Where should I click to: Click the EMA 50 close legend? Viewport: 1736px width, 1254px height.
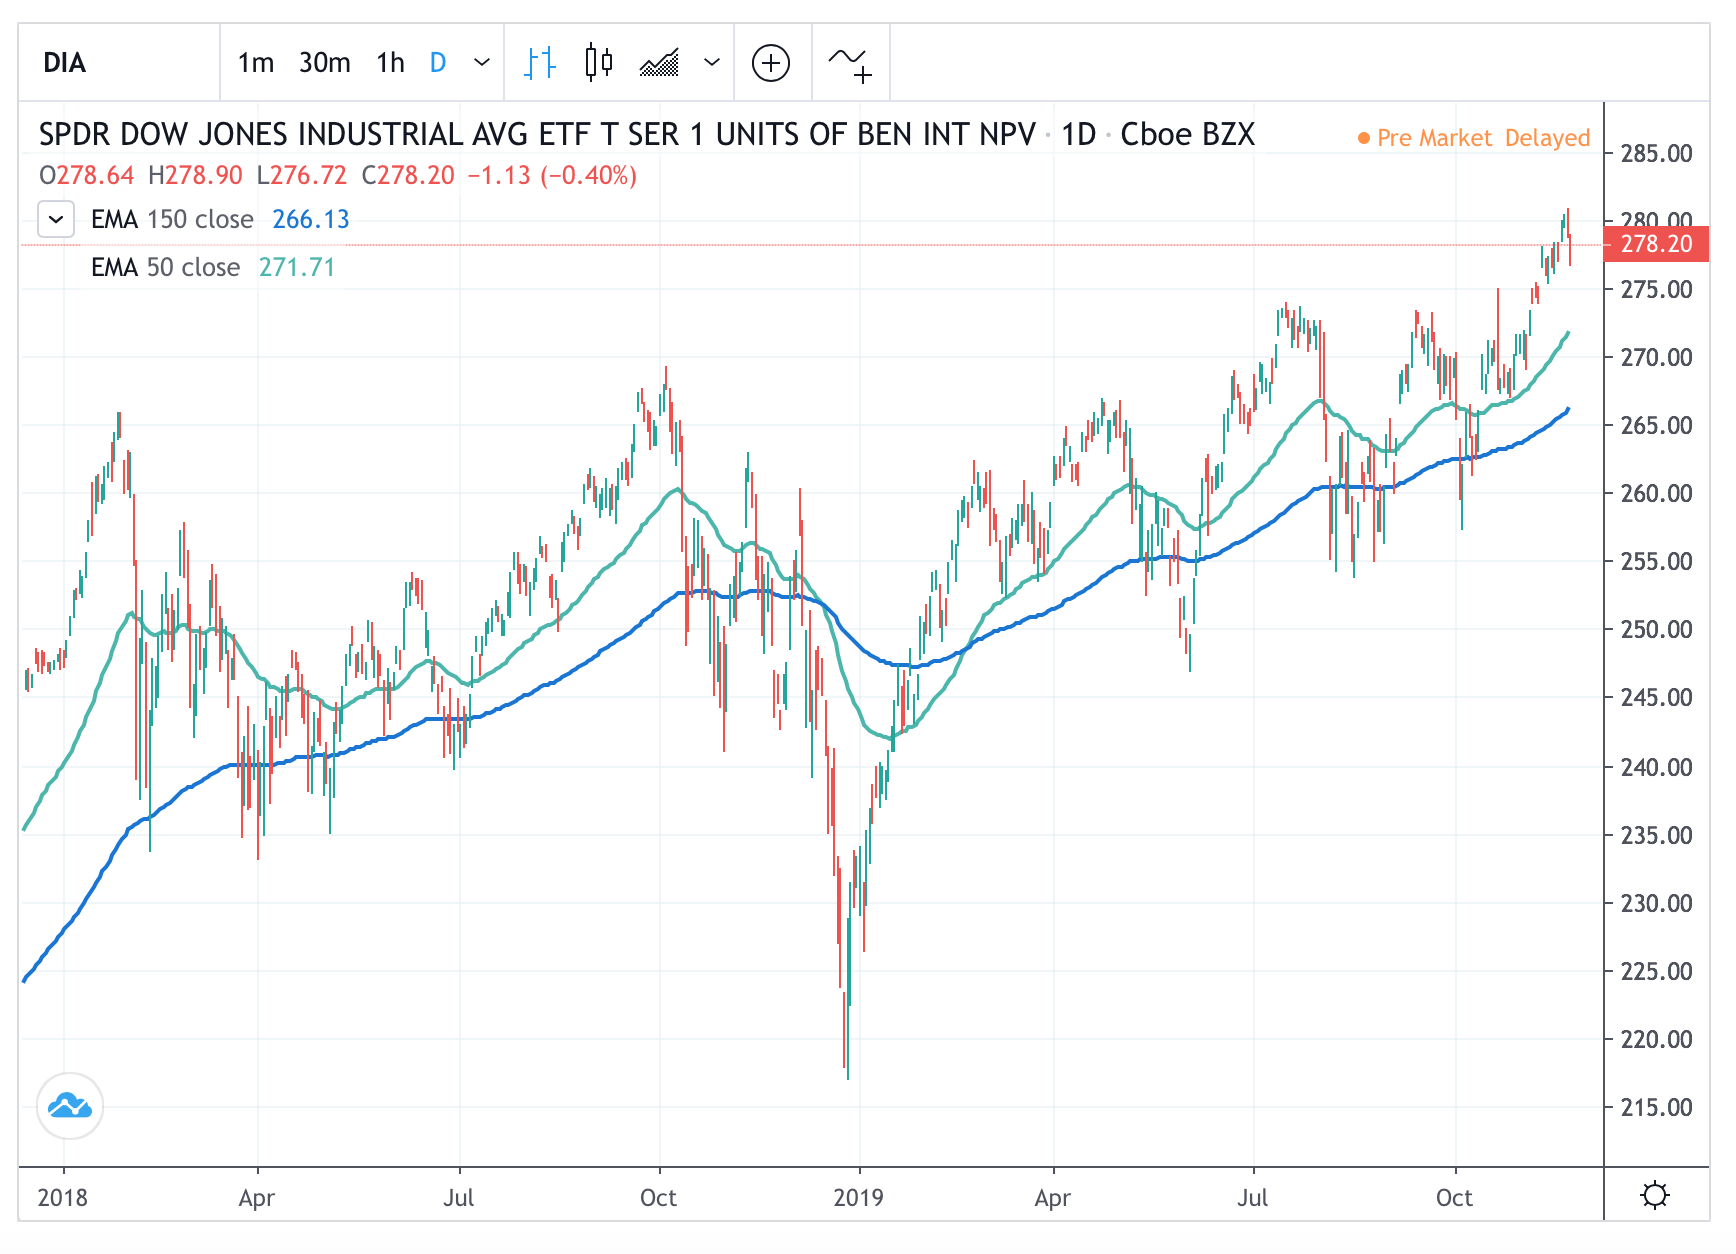(165, 267)
